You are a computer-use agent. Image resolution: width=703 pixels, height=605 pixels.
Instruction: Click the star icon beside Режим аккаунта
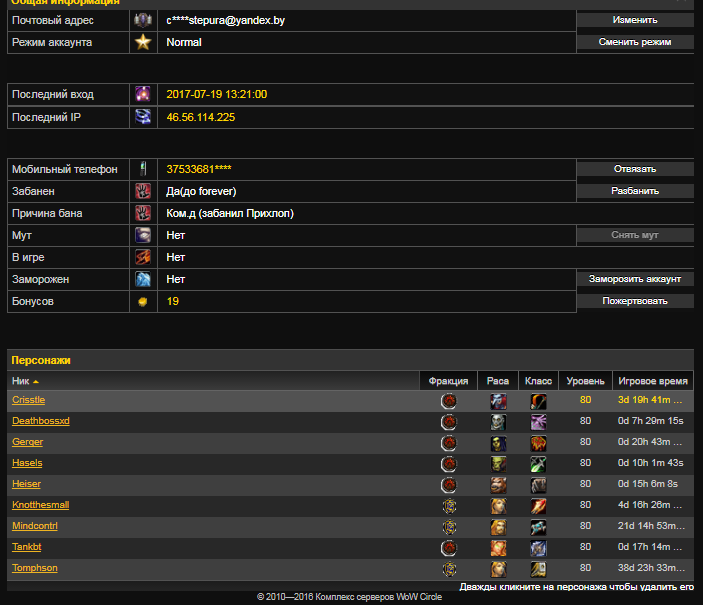(143, 42)
